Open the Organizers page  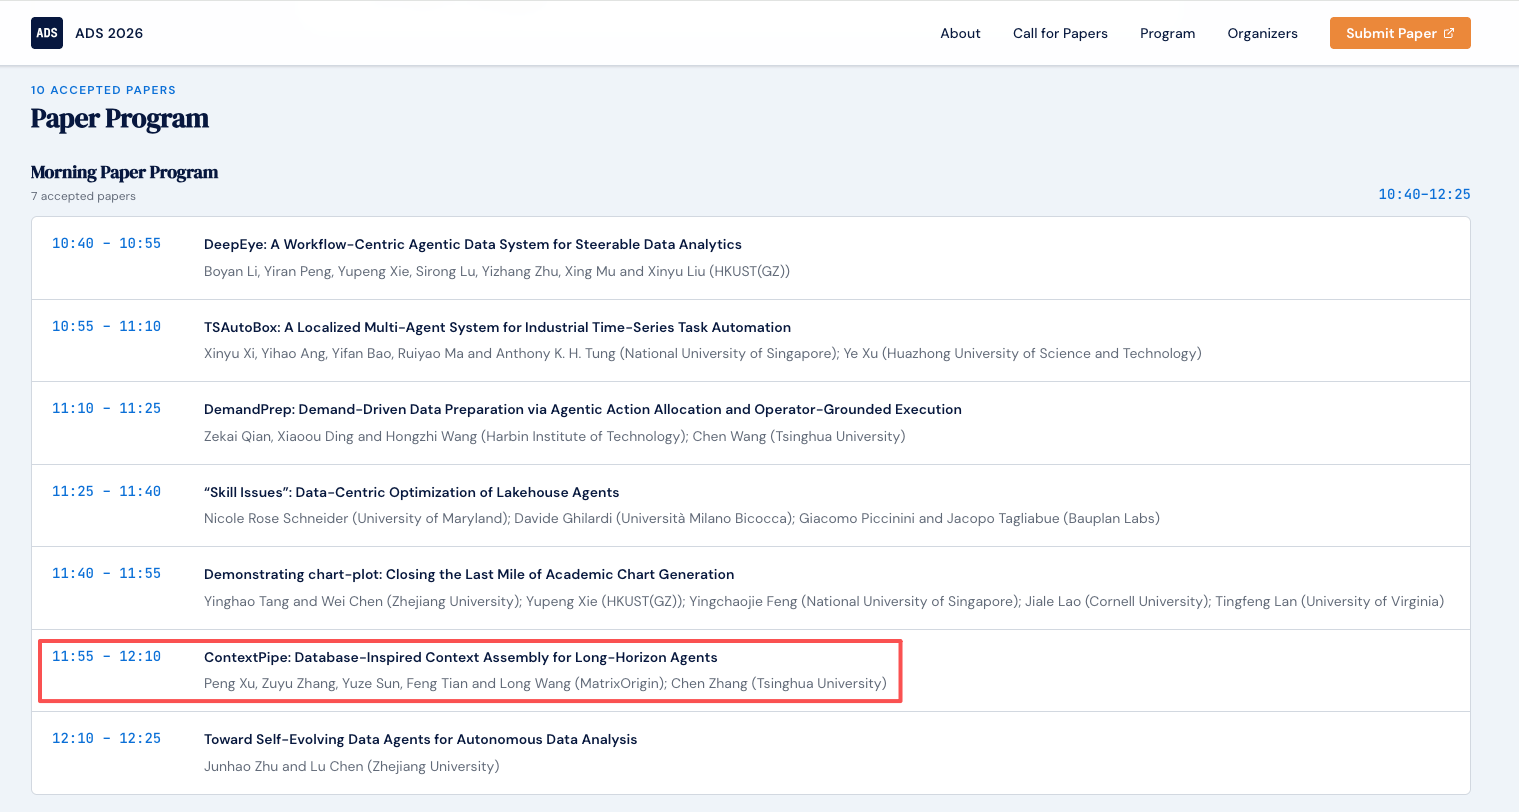pyautogui.click(x=1262, y=33)
